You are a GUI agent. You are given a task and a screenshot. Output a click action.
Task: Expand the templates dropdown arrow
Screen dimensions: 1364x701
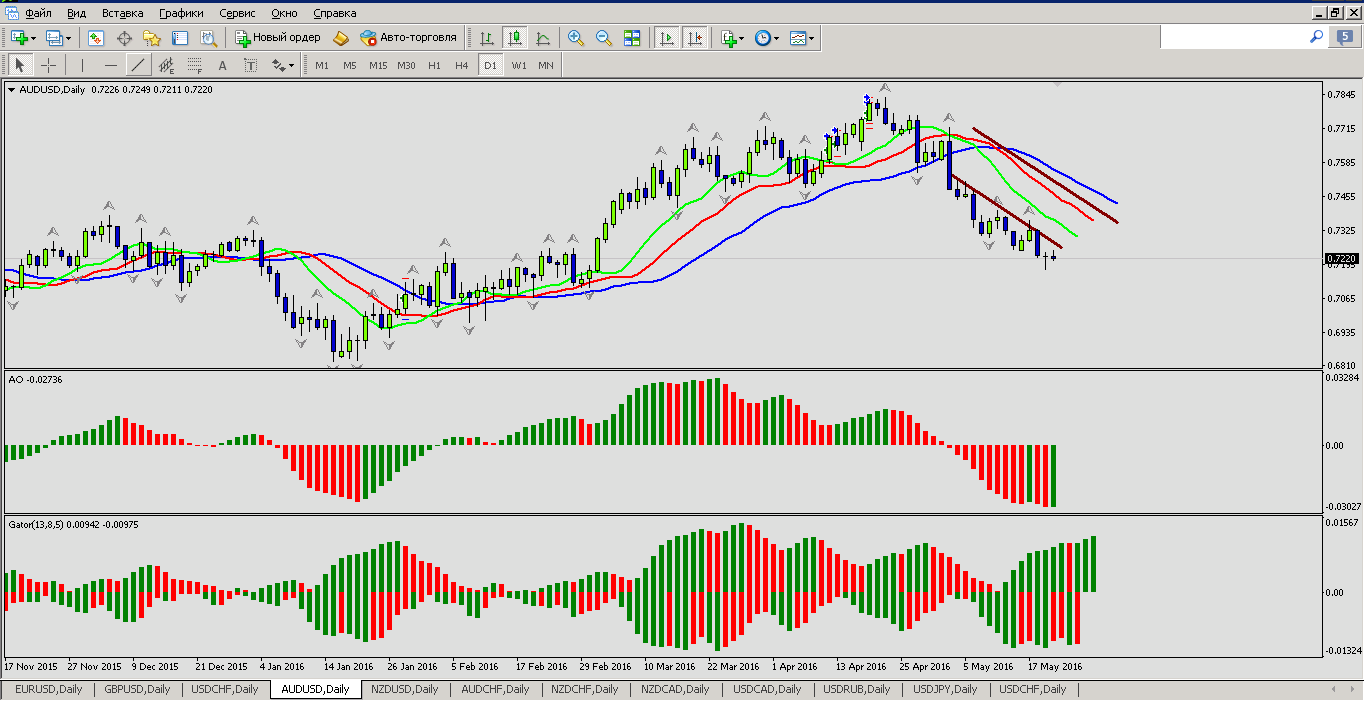pyautogui.click(x=811, y=39)
